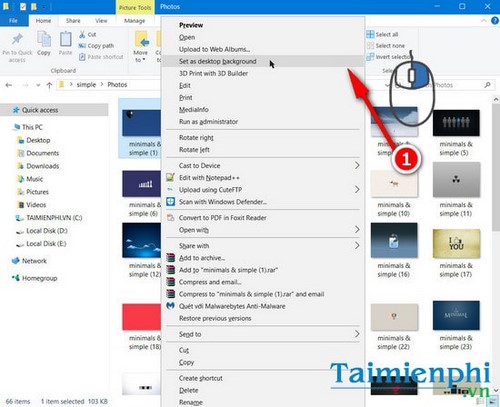Expand the Send to submenu arrow
The height and width of the screenshot is (407, 500).
[x=357, y=334]
